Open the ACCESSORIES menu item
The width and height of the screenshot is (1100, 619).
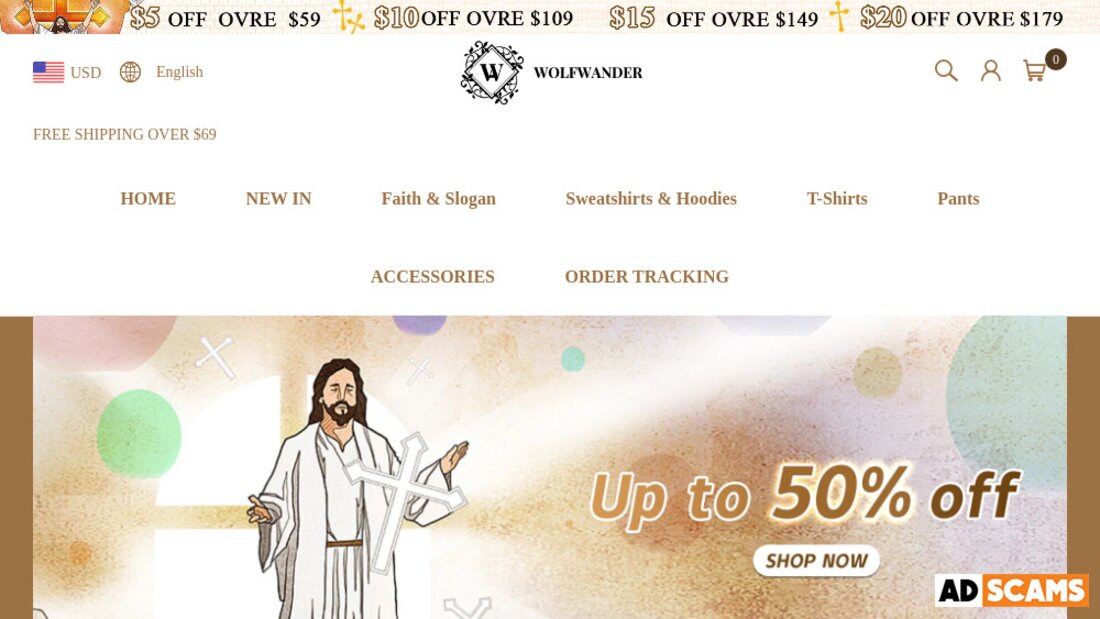[x=433, y=277]
